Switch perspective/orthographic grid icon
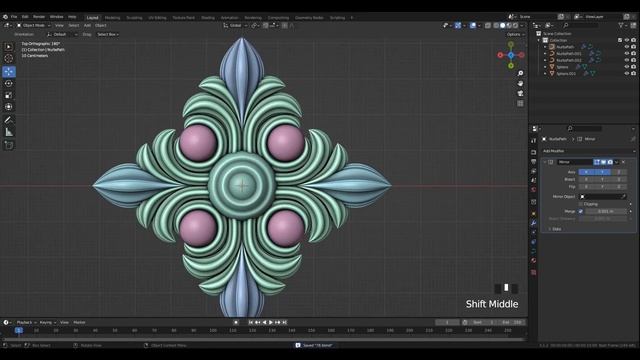The height and width of the screenshot is (360, 640). click(x=520, y=104)
